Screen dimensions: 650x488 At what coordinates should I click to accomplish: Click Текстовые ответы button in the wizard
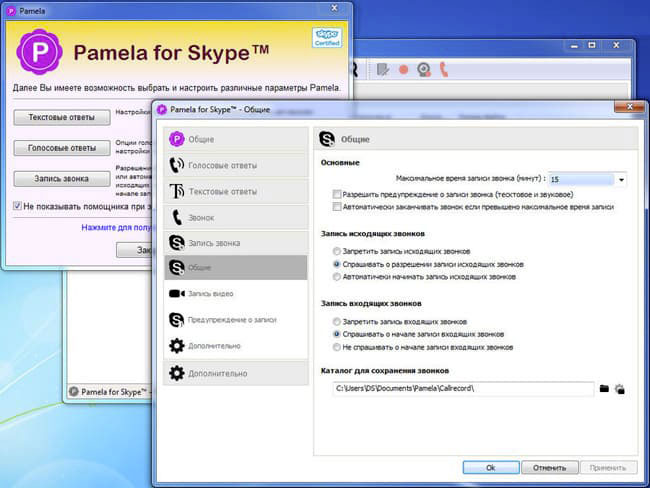click(62, 117)
